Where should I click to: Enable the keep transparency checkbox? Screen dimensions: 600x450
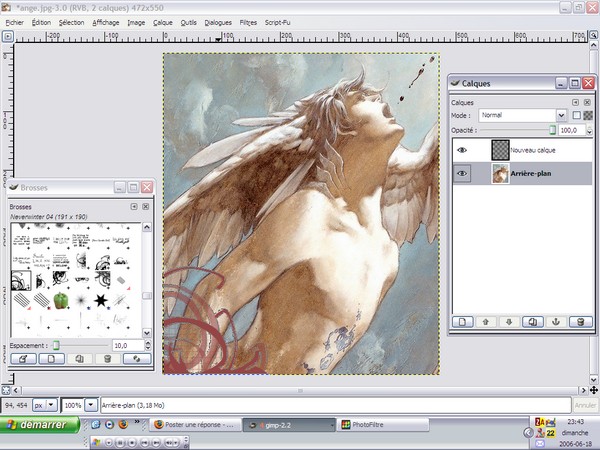point(575,115)
